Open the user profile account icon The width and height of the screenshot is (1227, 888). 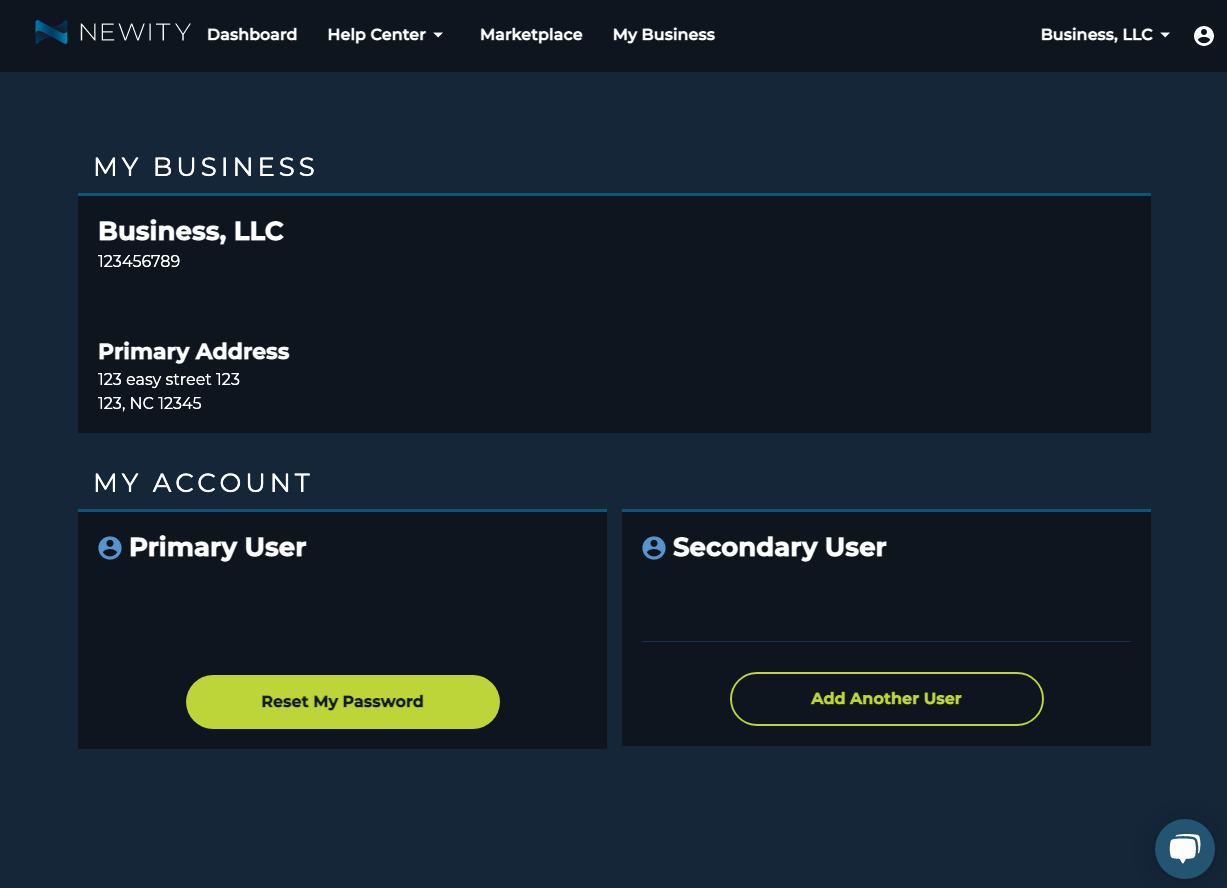coord(1203,35)
